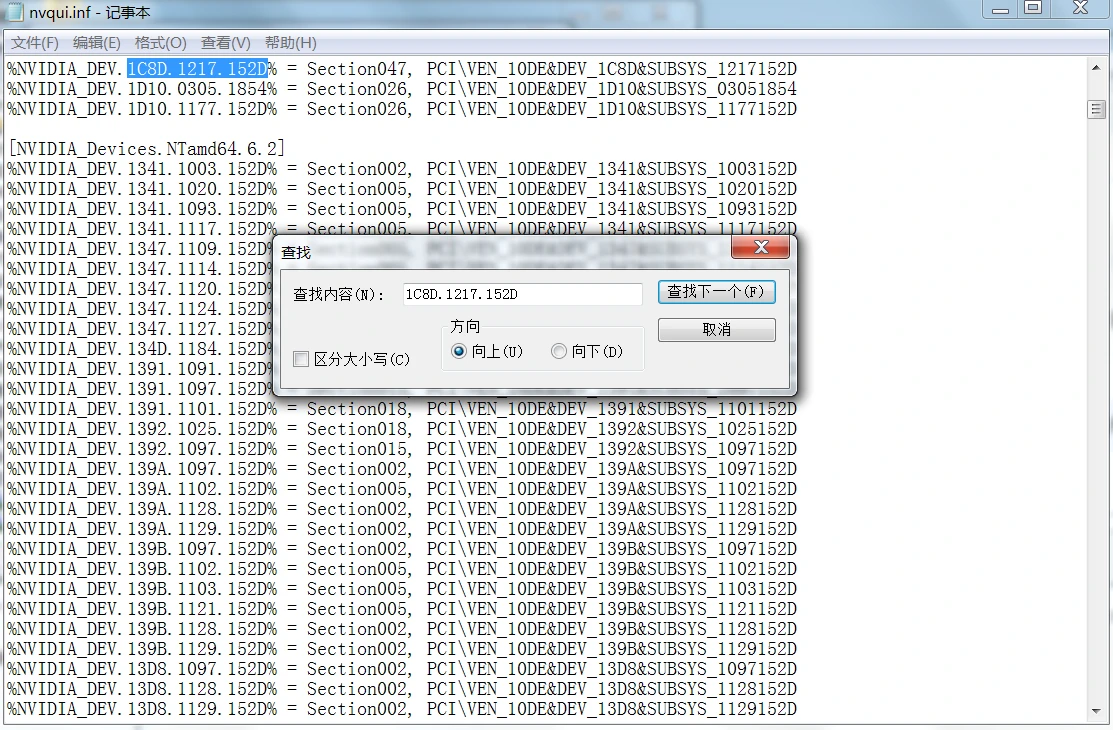
Task: Click the line with NVIDIA_DEV.1D10.1177.152D
Action: pyautogui.click(x=402, y=109)
